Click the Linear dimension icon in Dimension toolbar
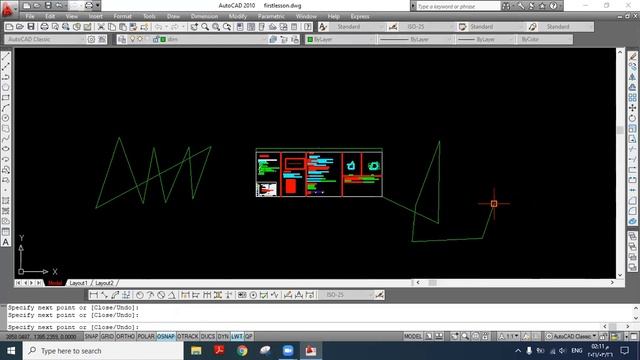640x360 pixels. [93, 295]
